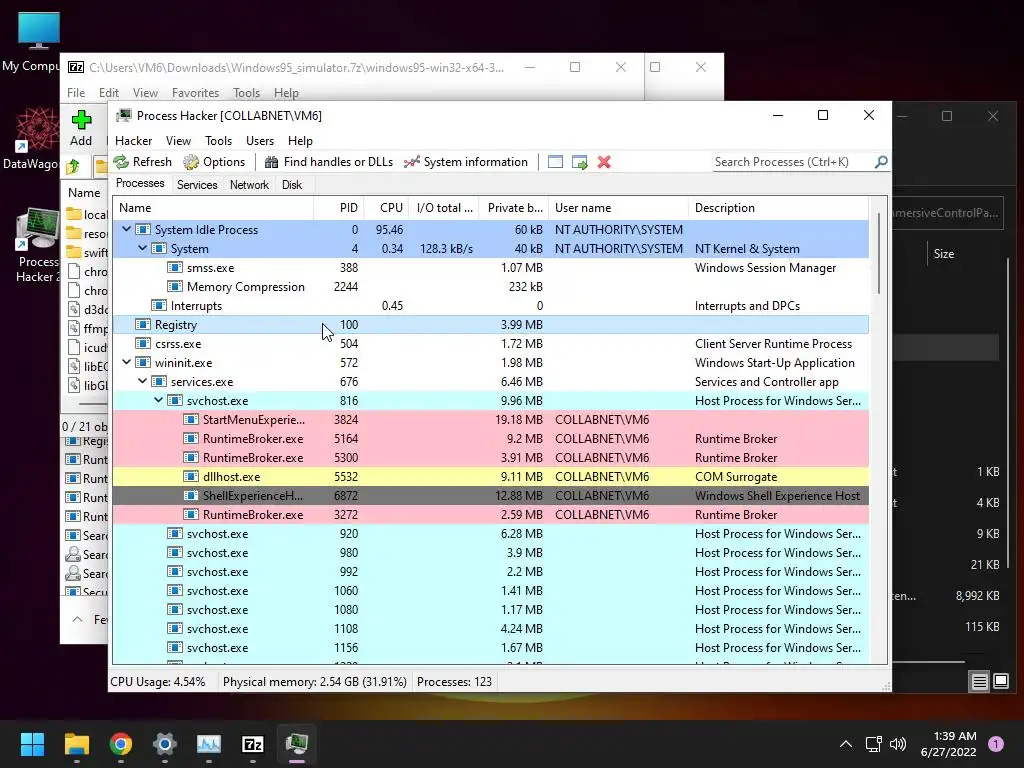Collapse the System Idle Process tree node

(x=127, y=229)
